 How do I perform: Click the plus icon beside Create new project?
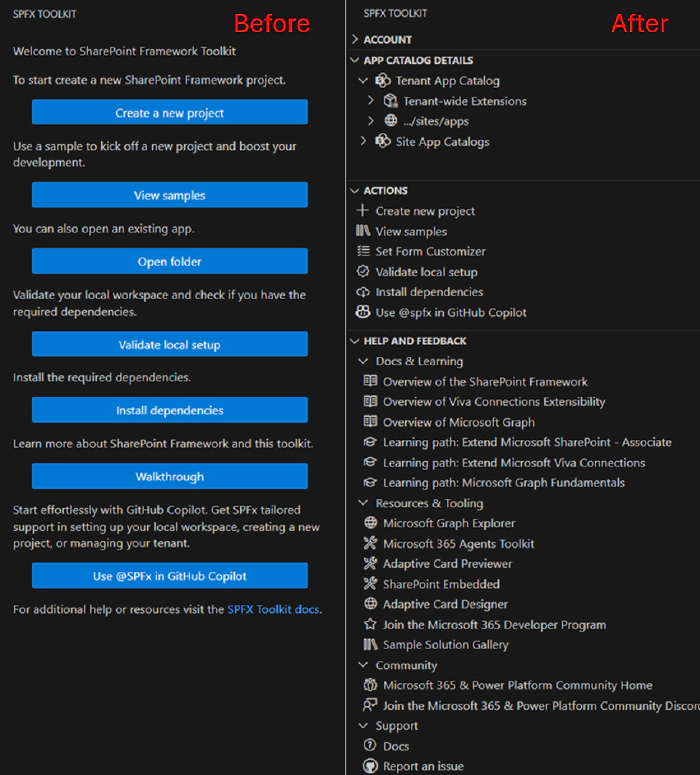point(363,211)
